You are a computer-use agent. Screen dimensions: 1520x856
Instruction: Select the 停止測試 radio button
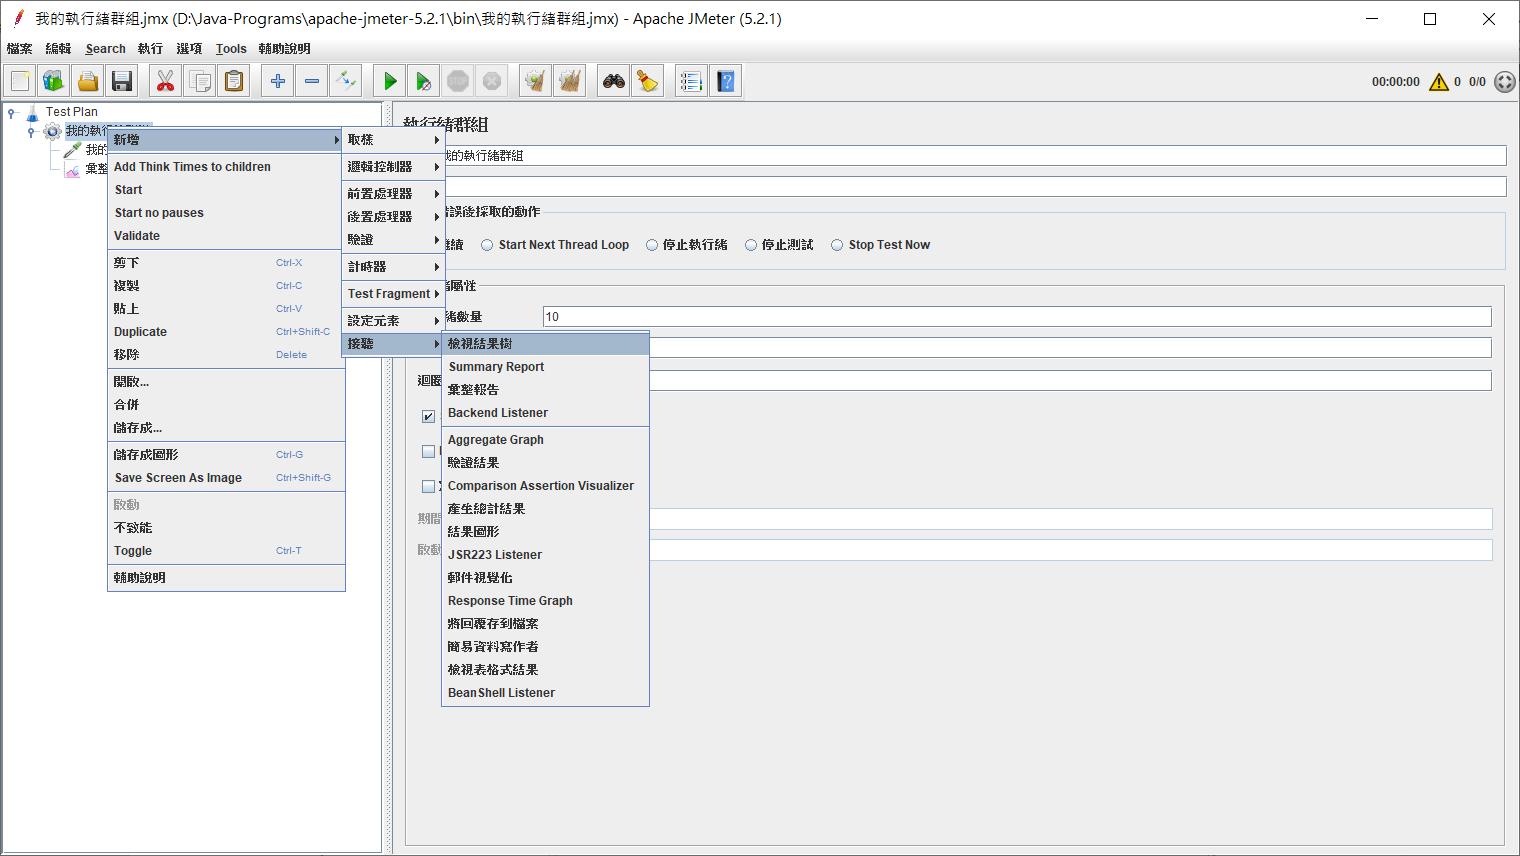[x=751, y=245]
